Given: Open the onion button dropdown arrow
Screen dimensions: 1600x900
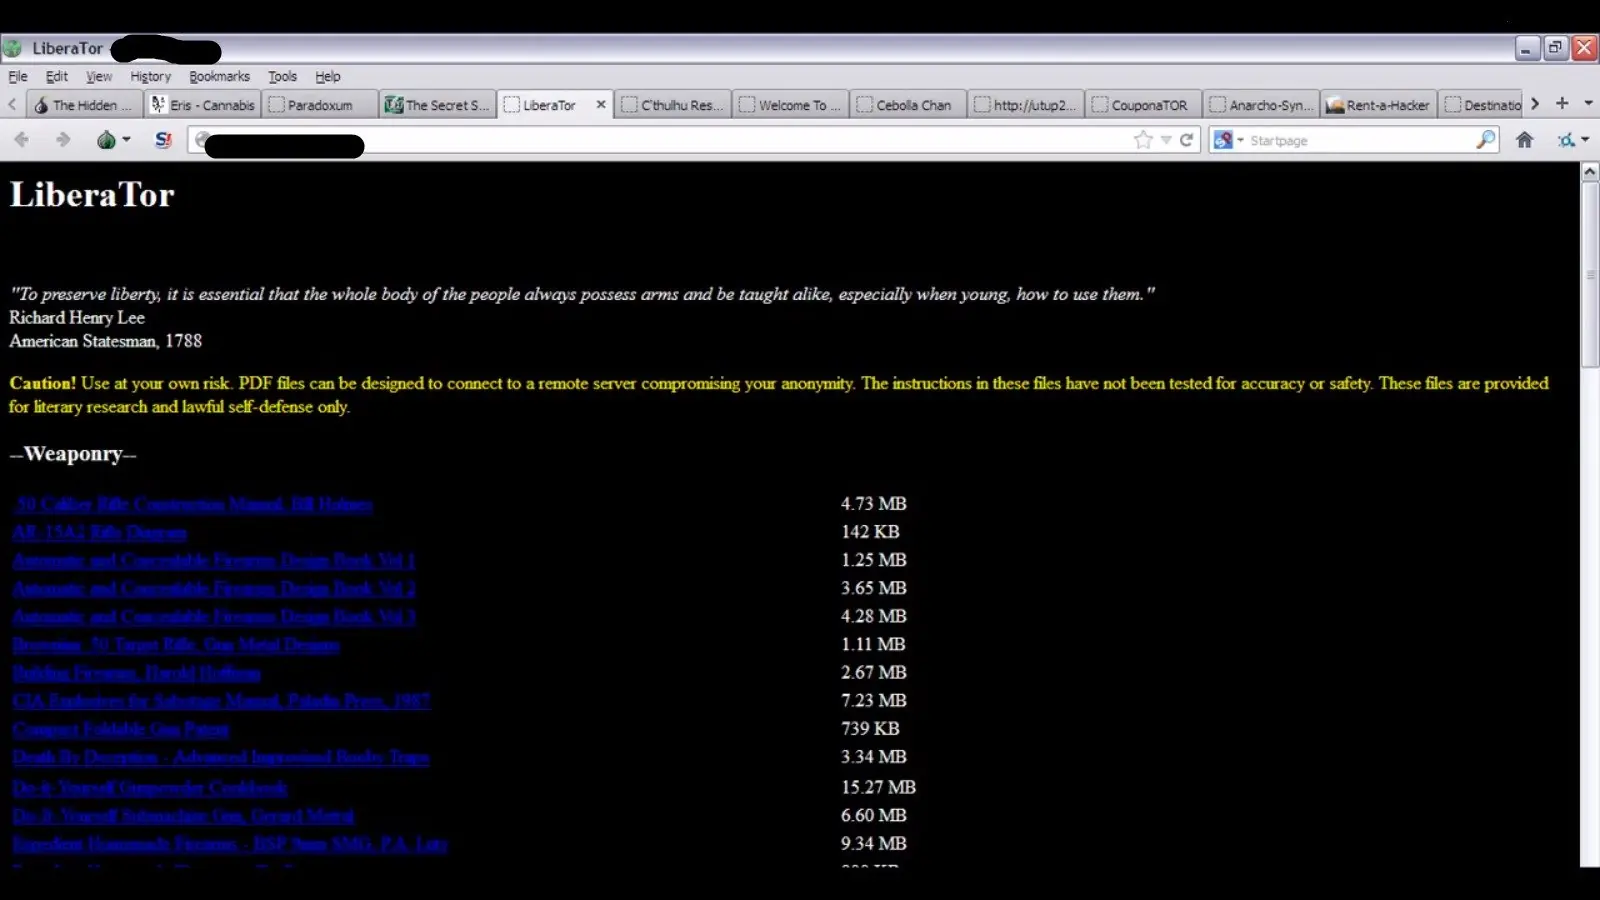Looking at the screenshot, I should (x=126, y=140).
